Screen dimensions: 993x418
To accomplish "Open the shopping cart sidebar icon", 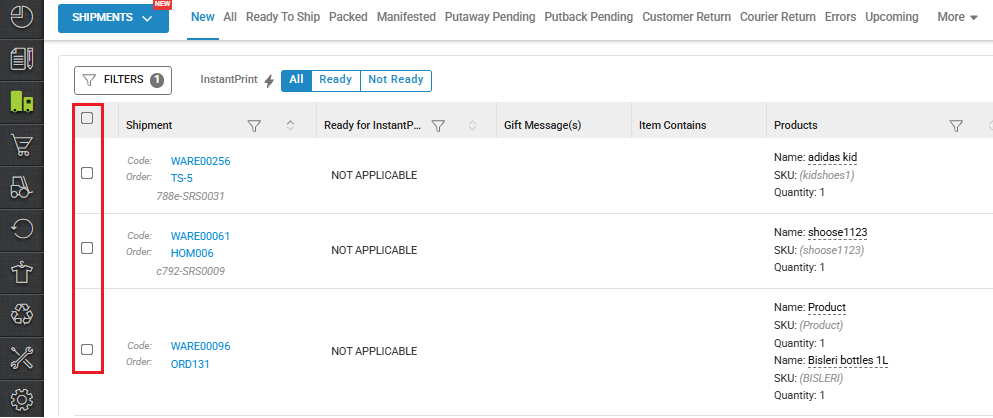I will (22, 145).
